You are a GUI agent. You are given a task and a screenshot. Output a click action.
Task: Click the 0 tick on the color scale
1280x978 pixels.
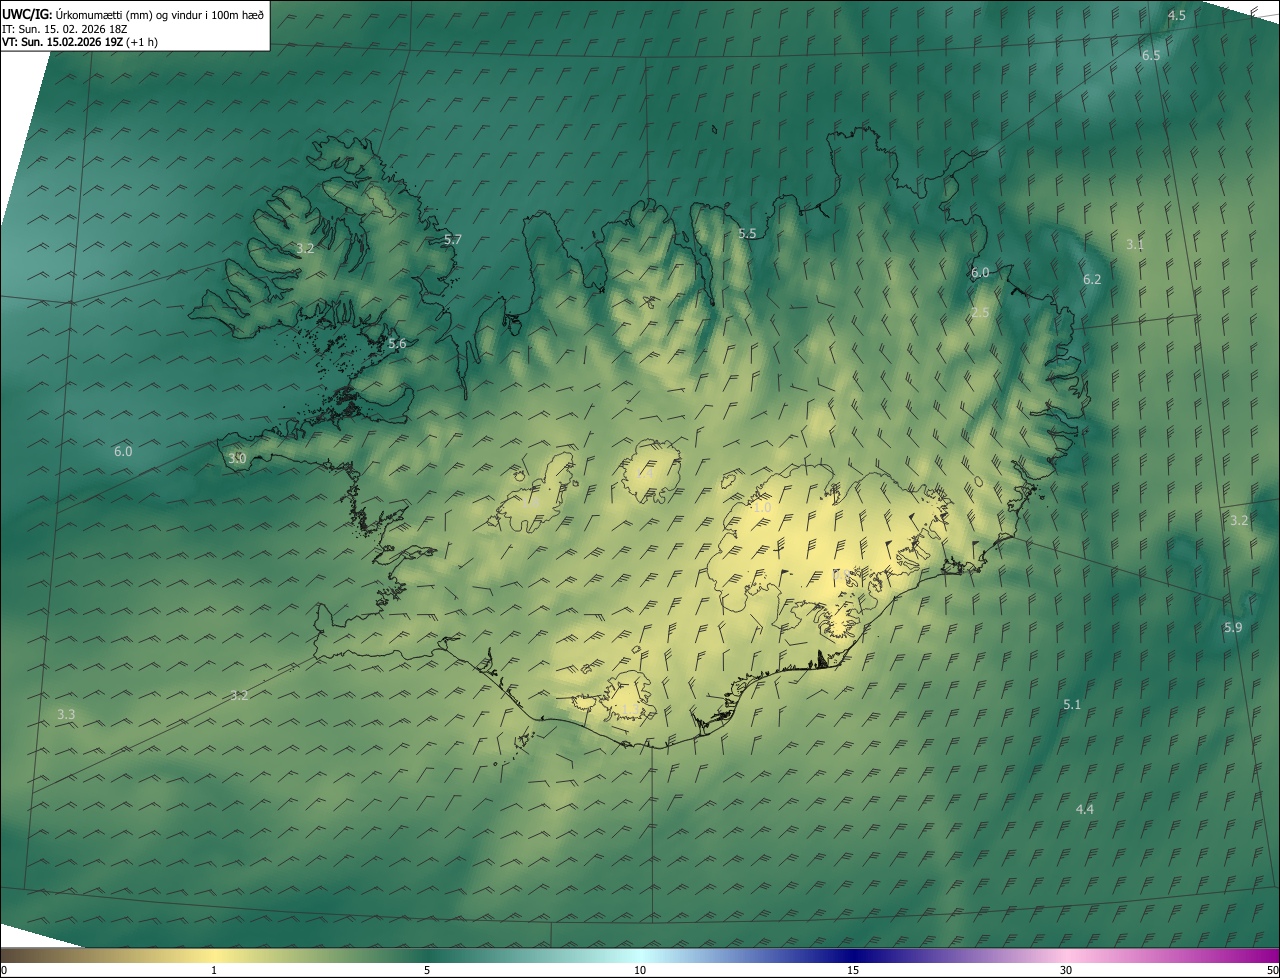click(4, 970)
